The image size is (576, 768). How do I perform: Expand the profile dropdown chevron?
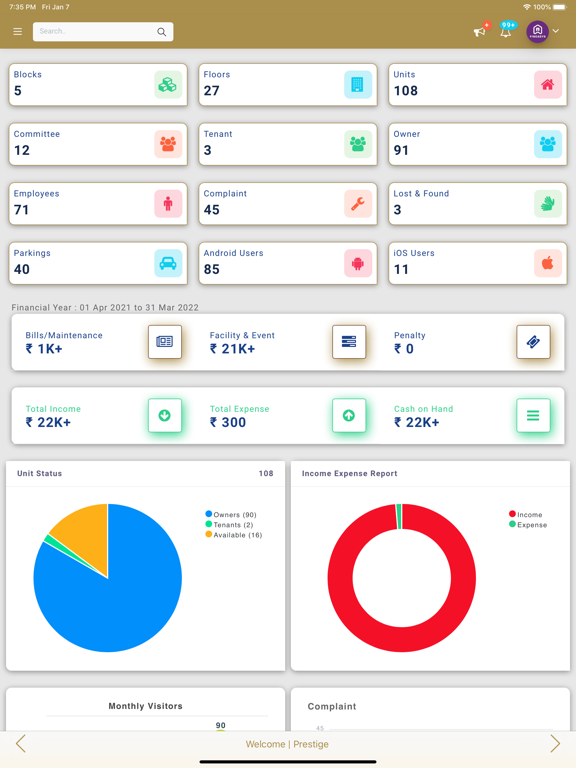556,31
